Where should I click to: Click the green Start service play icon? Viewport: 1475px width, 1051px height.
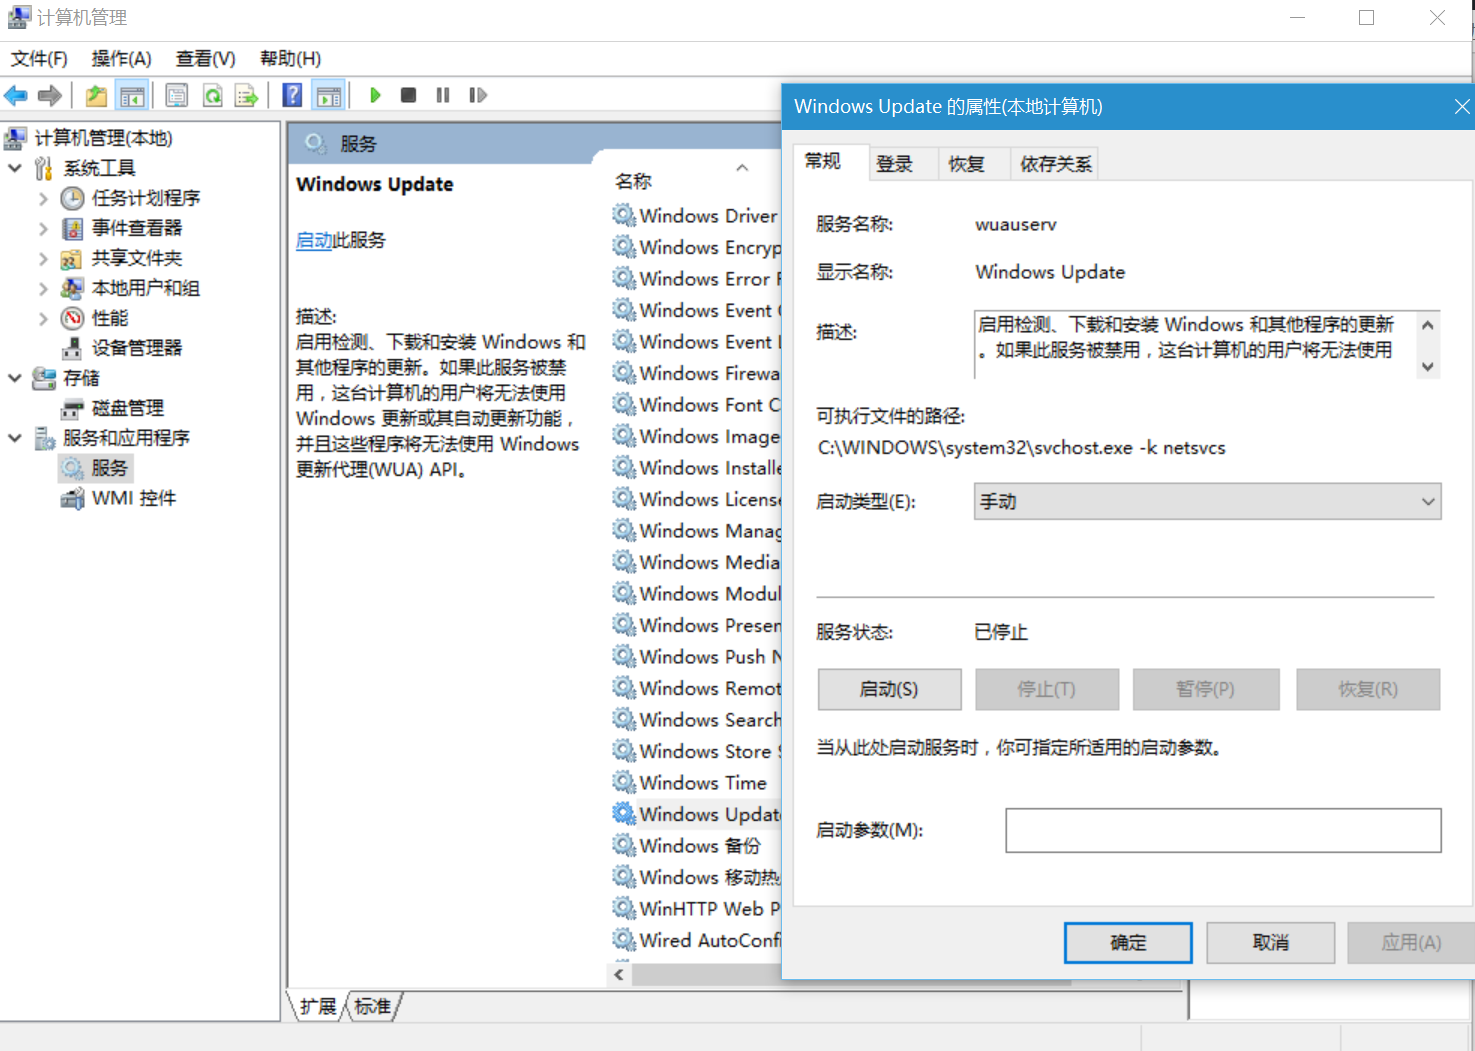(375, 95)
